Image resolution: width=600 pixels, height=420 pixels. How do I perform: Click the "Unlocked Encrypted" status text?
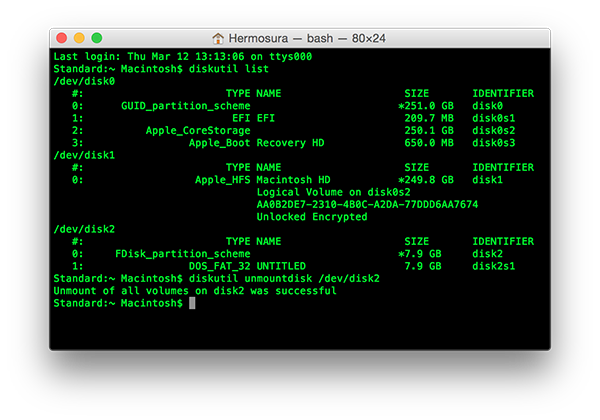pyautogui.click(x=312, y=216)
